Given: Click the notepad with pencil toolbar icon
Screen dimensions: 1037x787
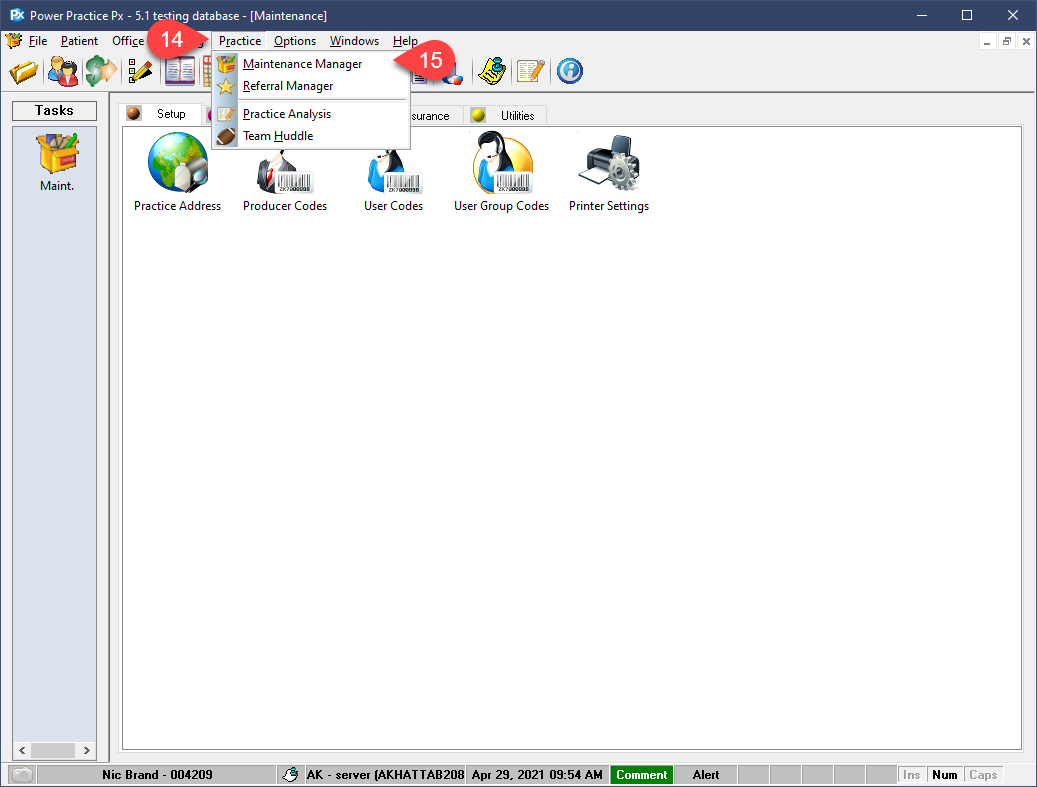Looking at the screenshot, I should point(530,71).
